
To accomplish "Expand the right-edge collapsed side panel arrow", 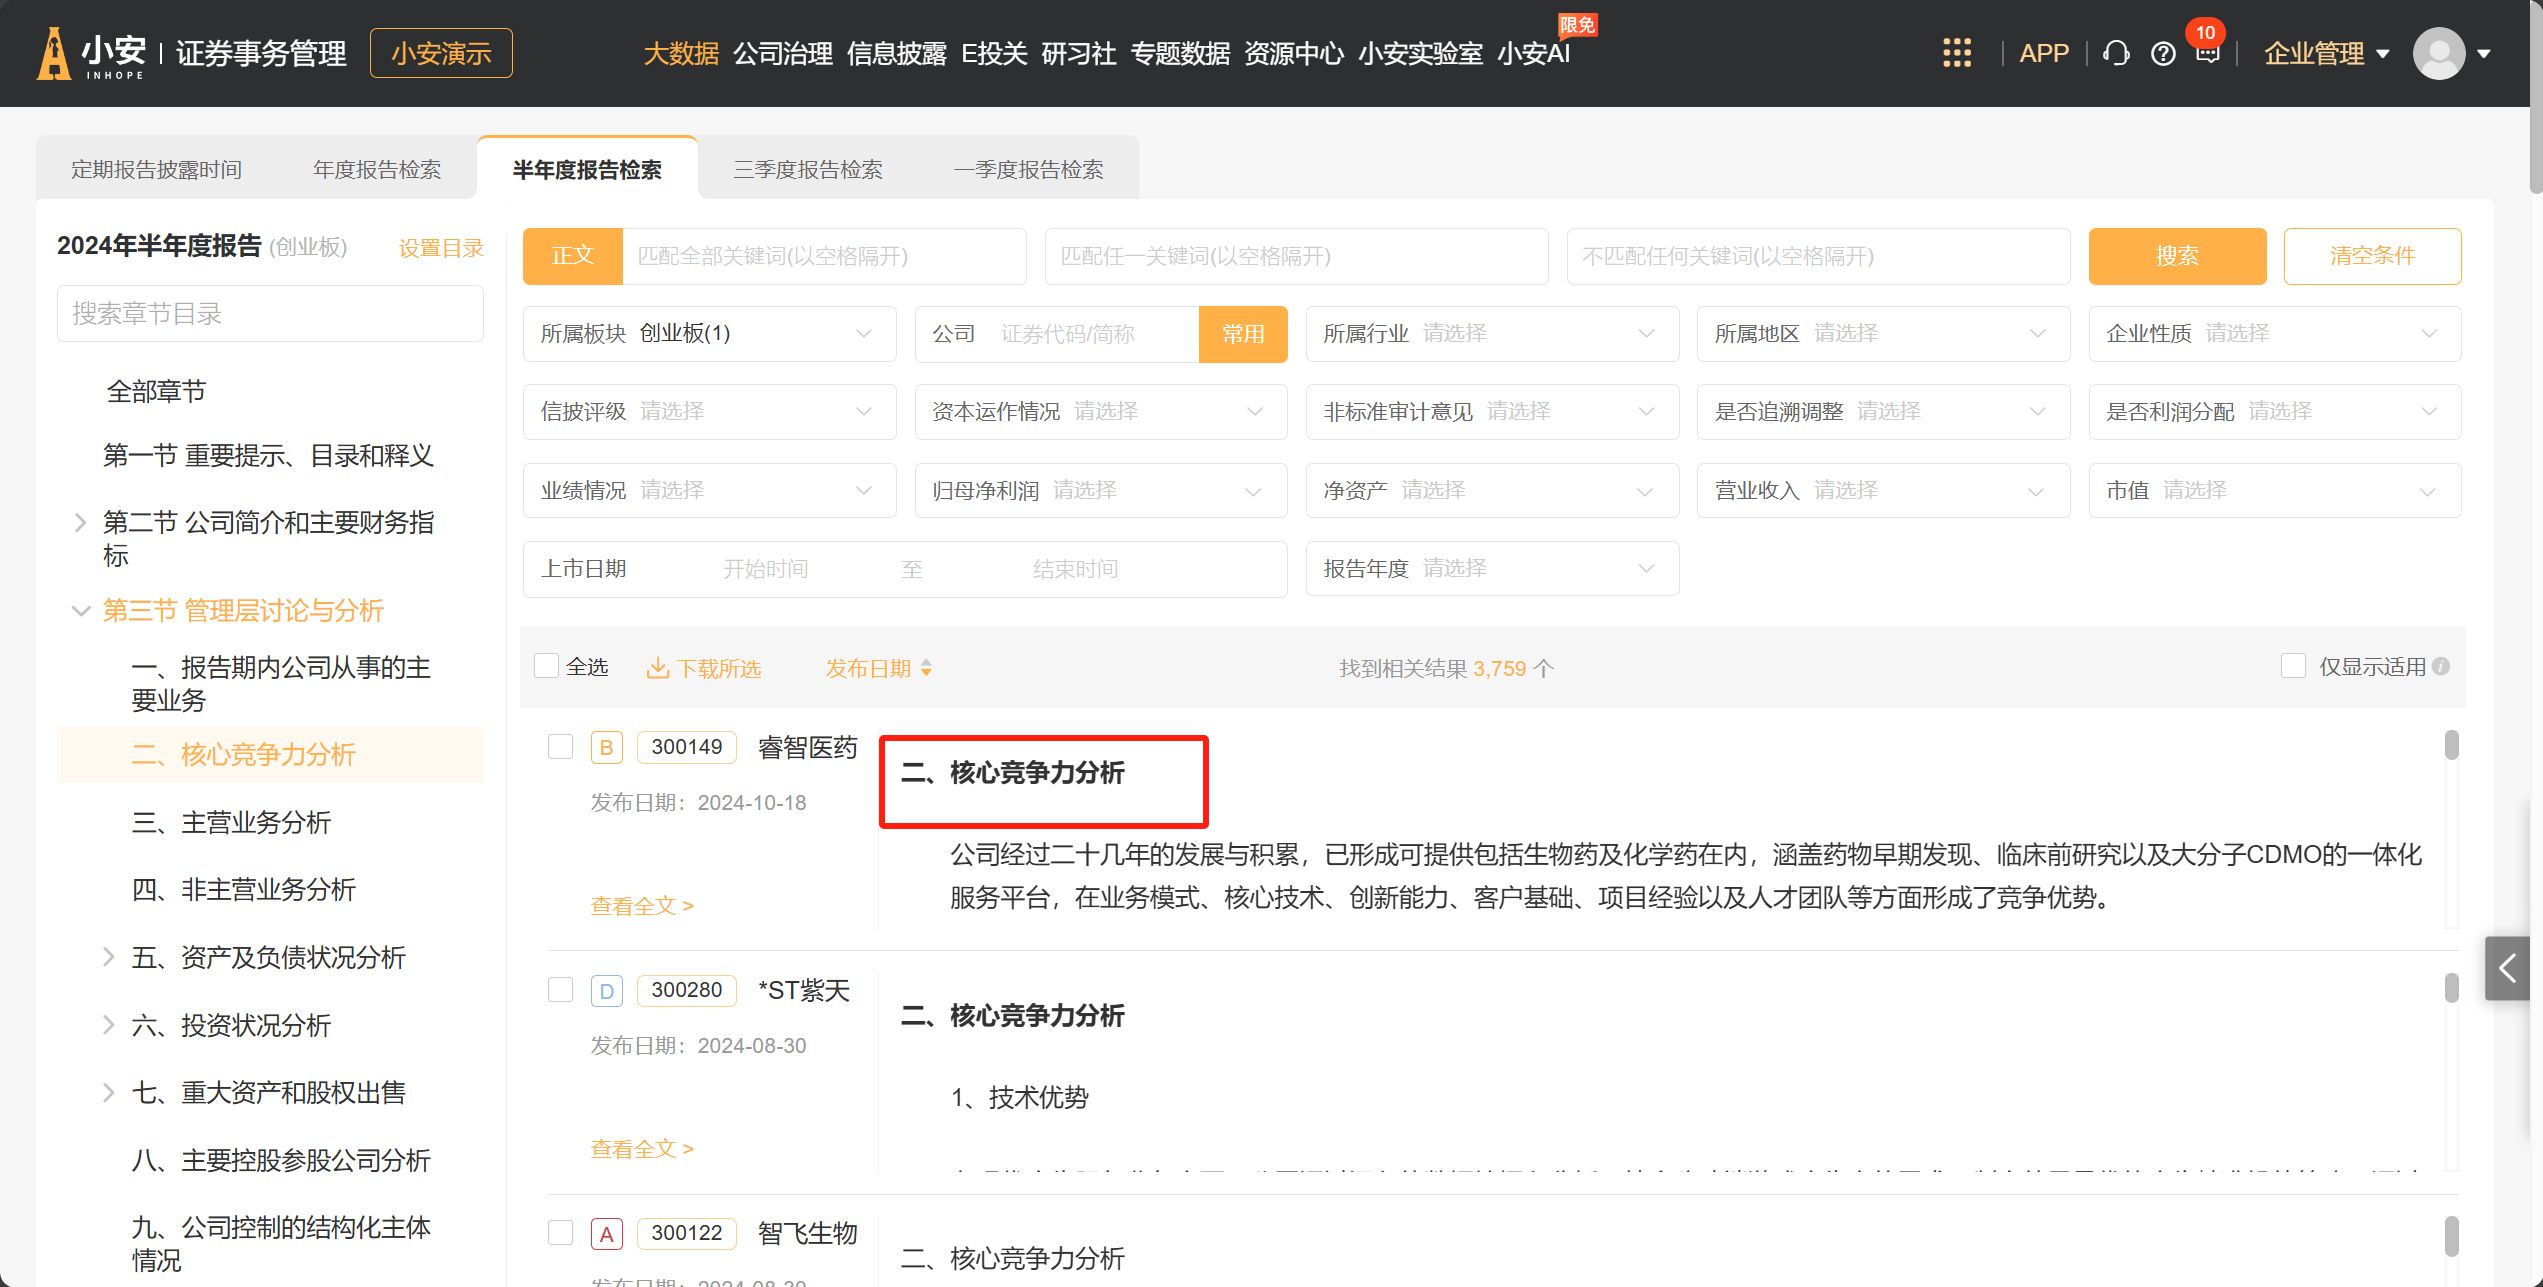I will pos(2507,967).
